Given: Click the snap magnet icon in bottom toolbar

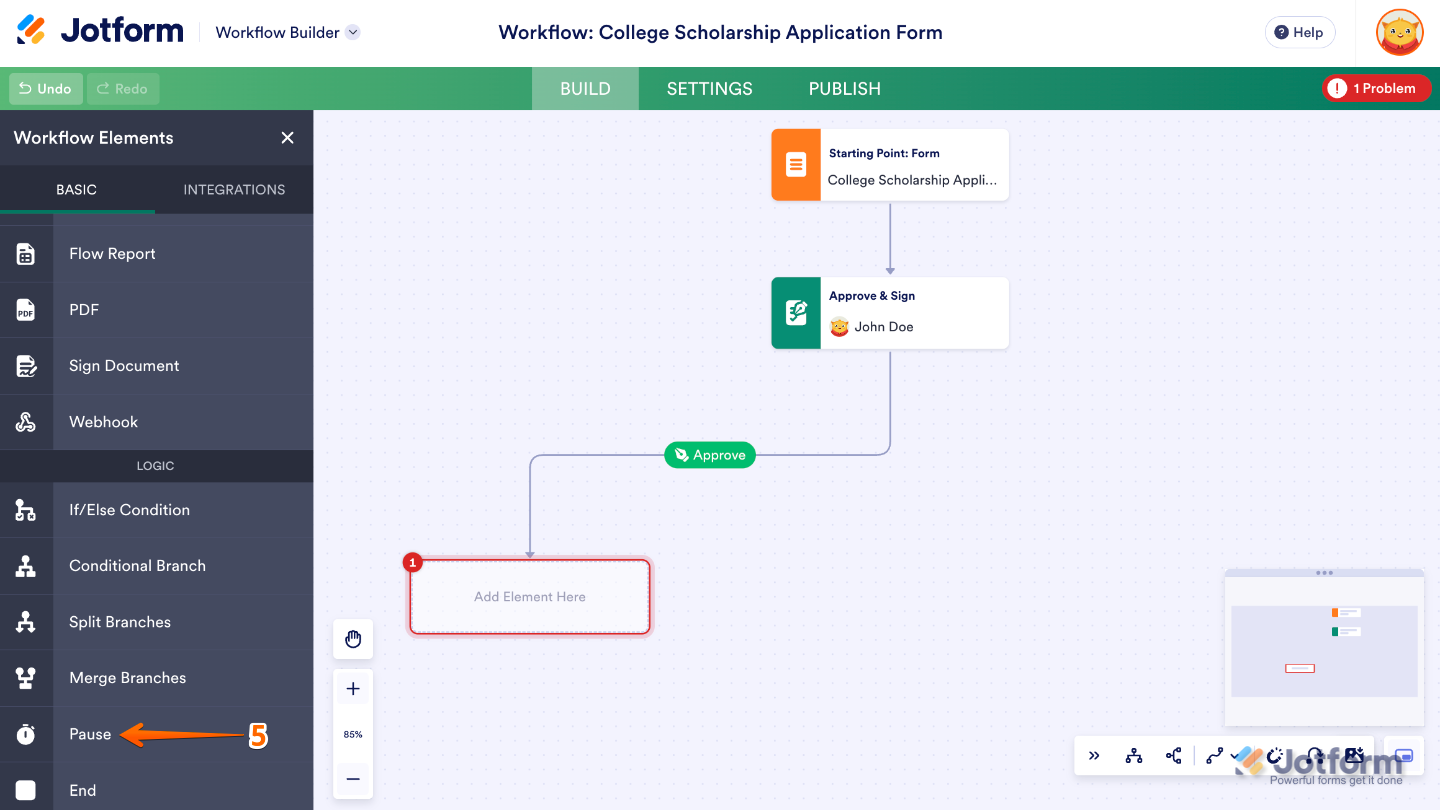Looking at the screenshot, I should (x=1273, y=756).
